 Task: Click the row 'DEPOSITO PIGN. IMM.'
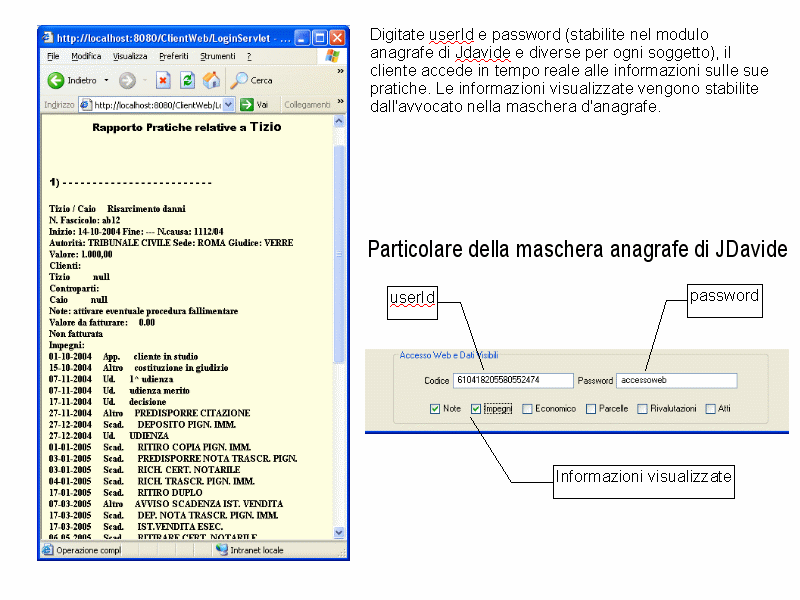(x=142, y=424)
